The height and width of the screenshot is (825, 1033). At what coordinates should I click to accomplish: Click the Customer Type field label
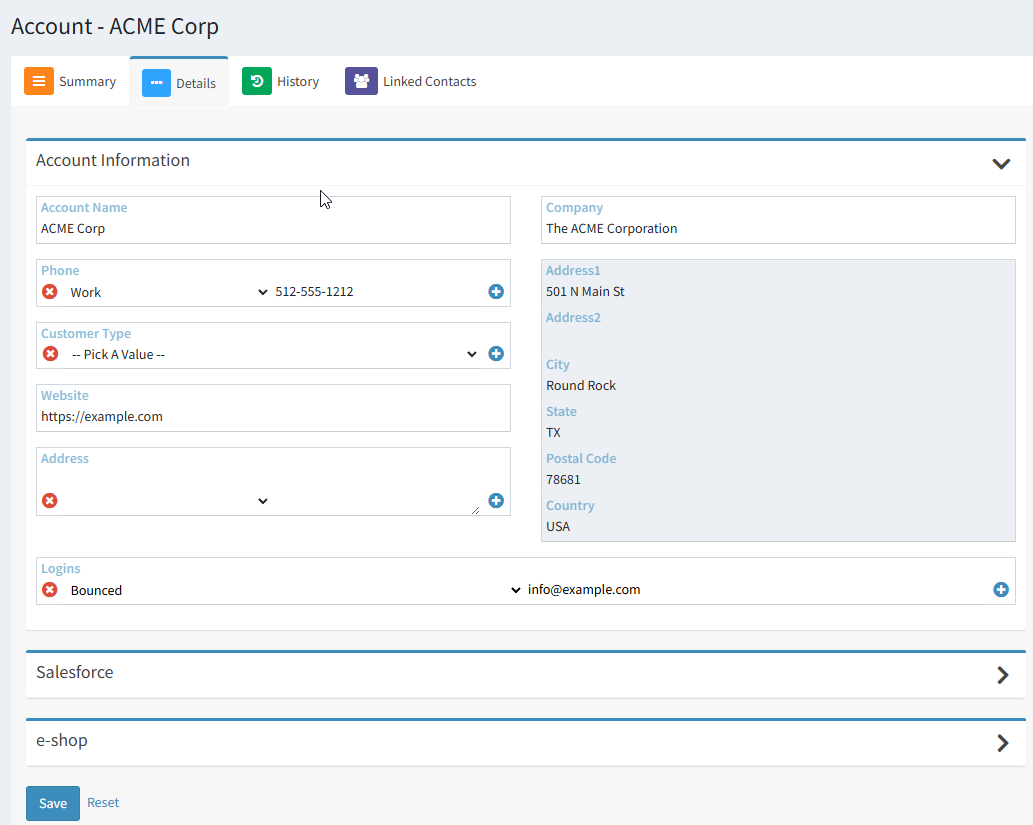click(x=86, y=334)
